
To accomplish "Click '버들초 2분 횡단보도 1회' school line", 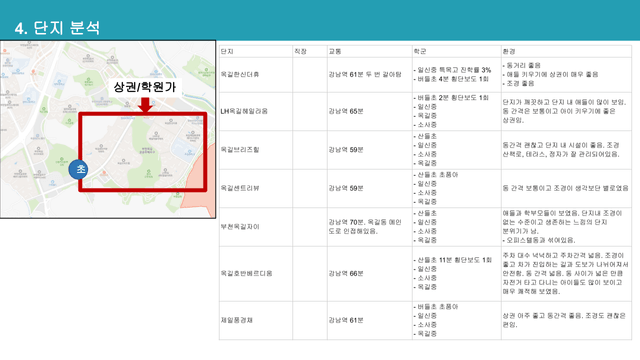I will 451,98.
